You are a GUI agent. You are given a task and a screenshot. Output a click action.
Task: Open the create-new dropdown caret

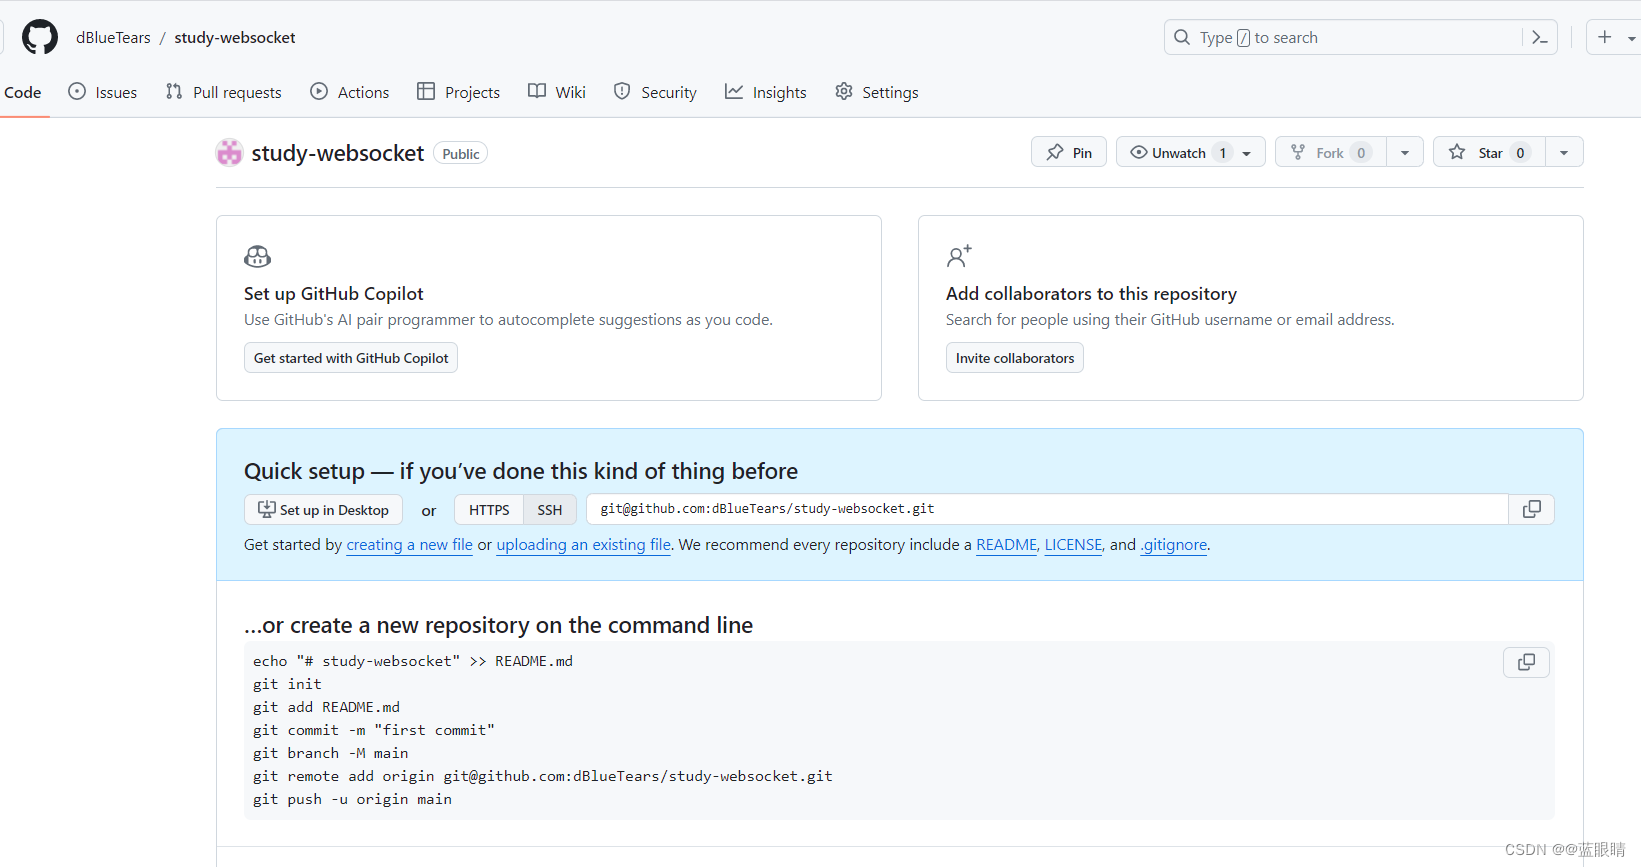coord(1632,38)
